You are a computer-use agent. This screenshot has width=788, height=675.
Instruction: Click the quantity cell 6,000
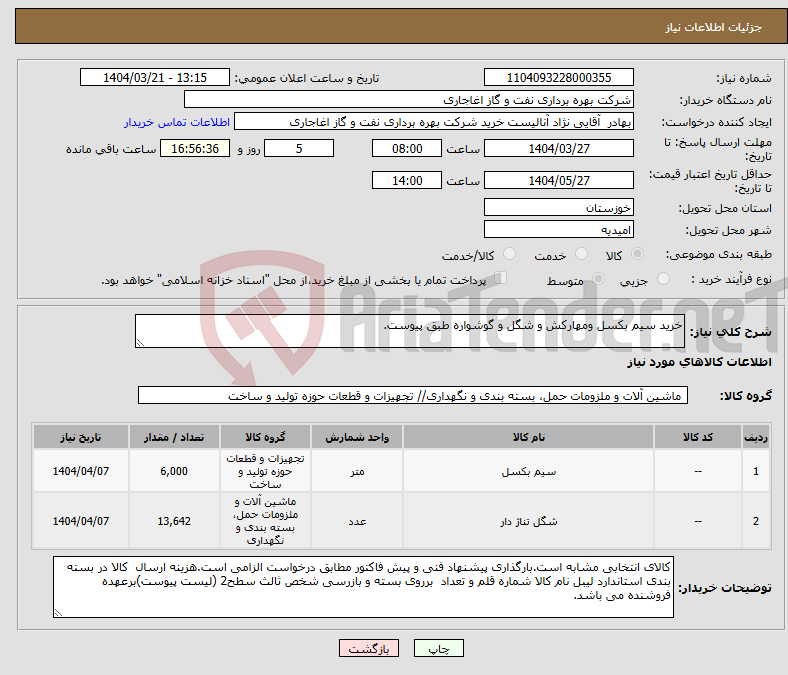pyautogui.click(x=174, y=471)
